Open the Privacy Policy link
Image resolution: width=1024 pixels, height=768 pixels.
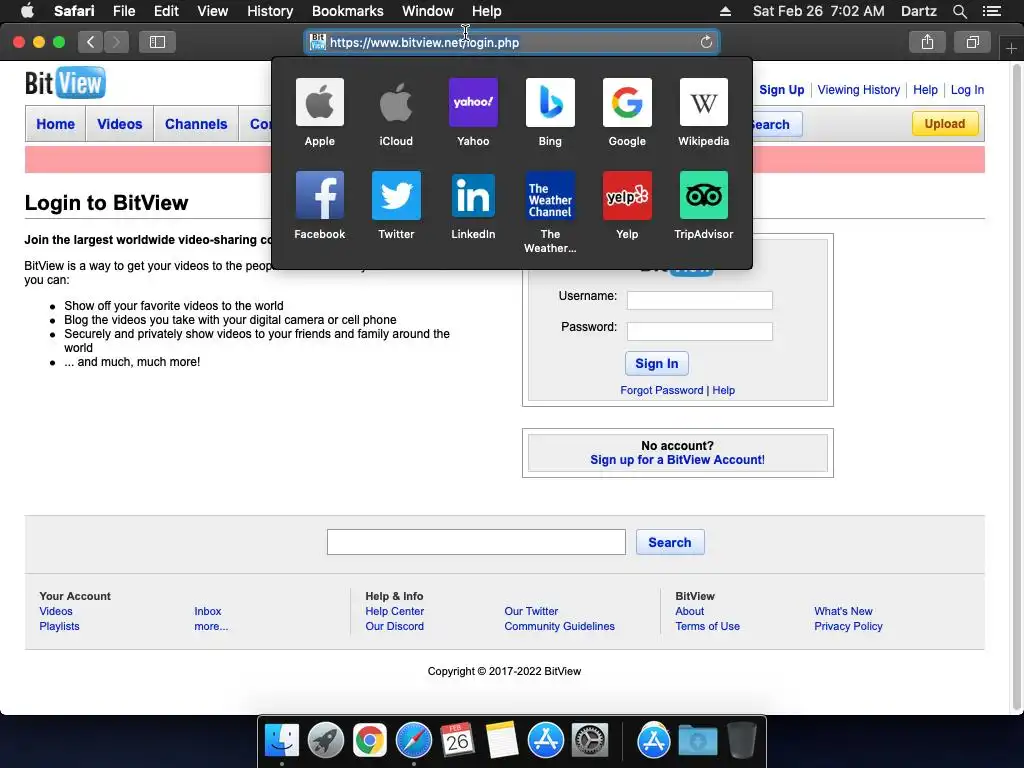pyautogui.click(x=848, y=626)
